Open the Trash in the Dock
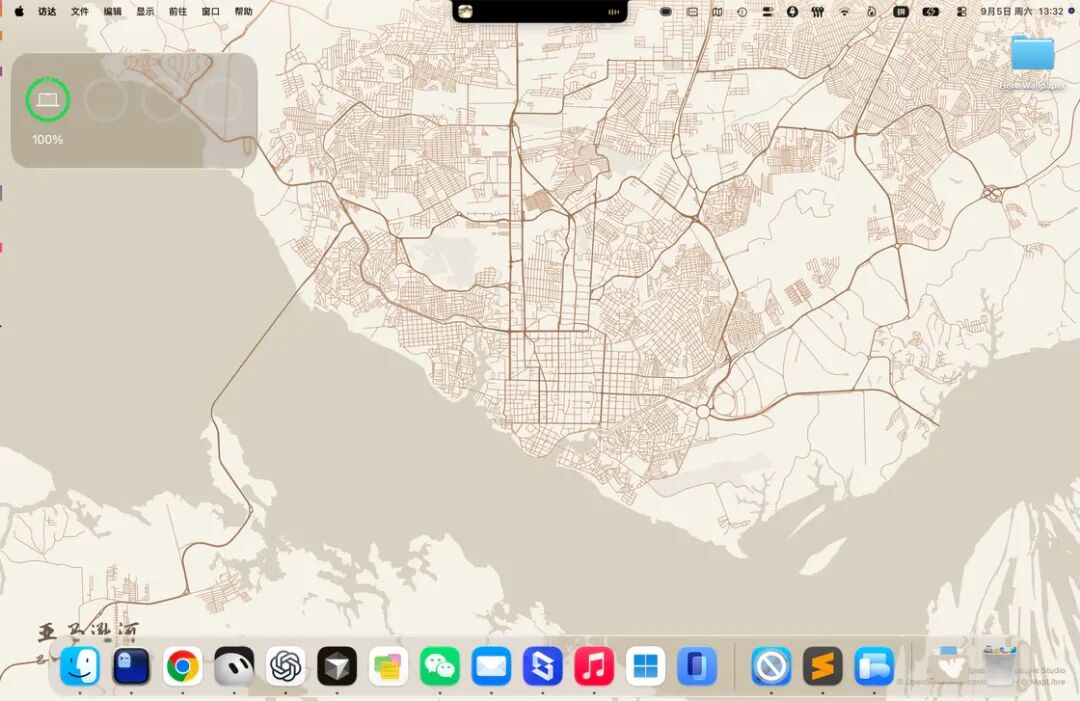This screenshot has width=1080, height=701. pyautogui.click(x=999, y=666)
